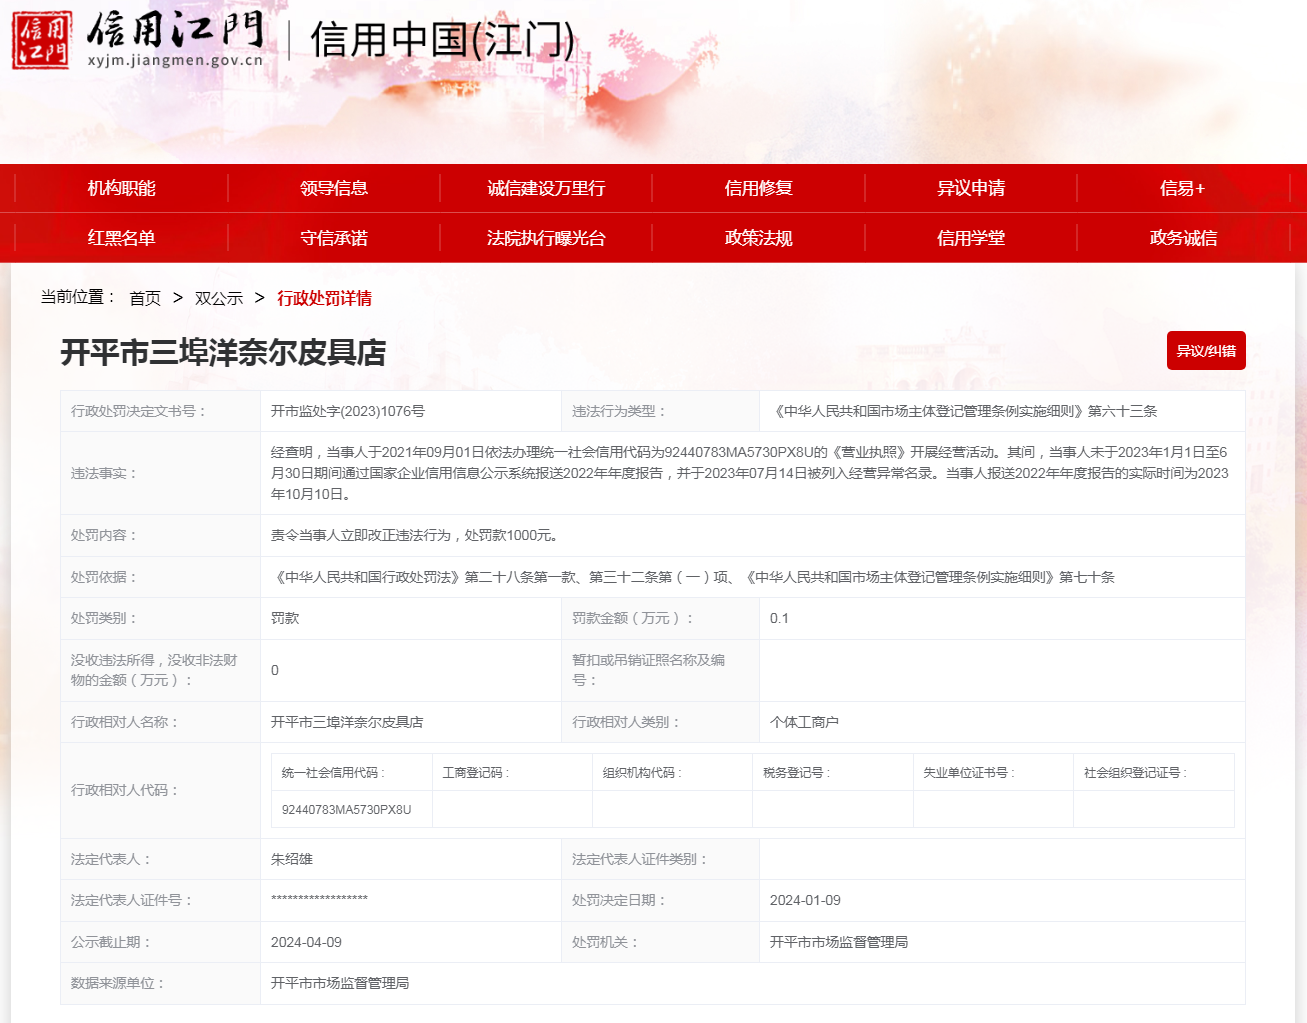Viewport: 1307px width, 1023px height.
Task: Click the xyjm.jiangmen.gov.cn site title
Action: point(175,60)
